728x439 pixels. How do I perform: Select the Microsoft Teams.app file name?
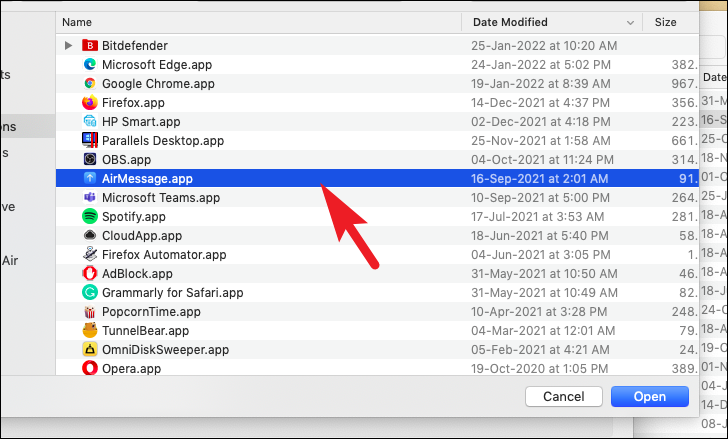pos(161,198)
